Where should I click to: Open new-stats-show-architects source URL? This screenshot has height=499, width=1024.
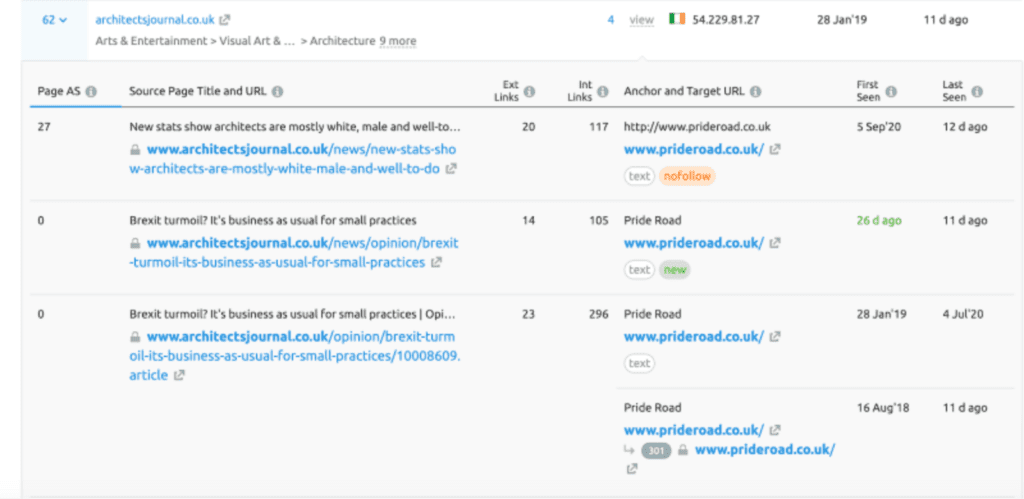293,159
